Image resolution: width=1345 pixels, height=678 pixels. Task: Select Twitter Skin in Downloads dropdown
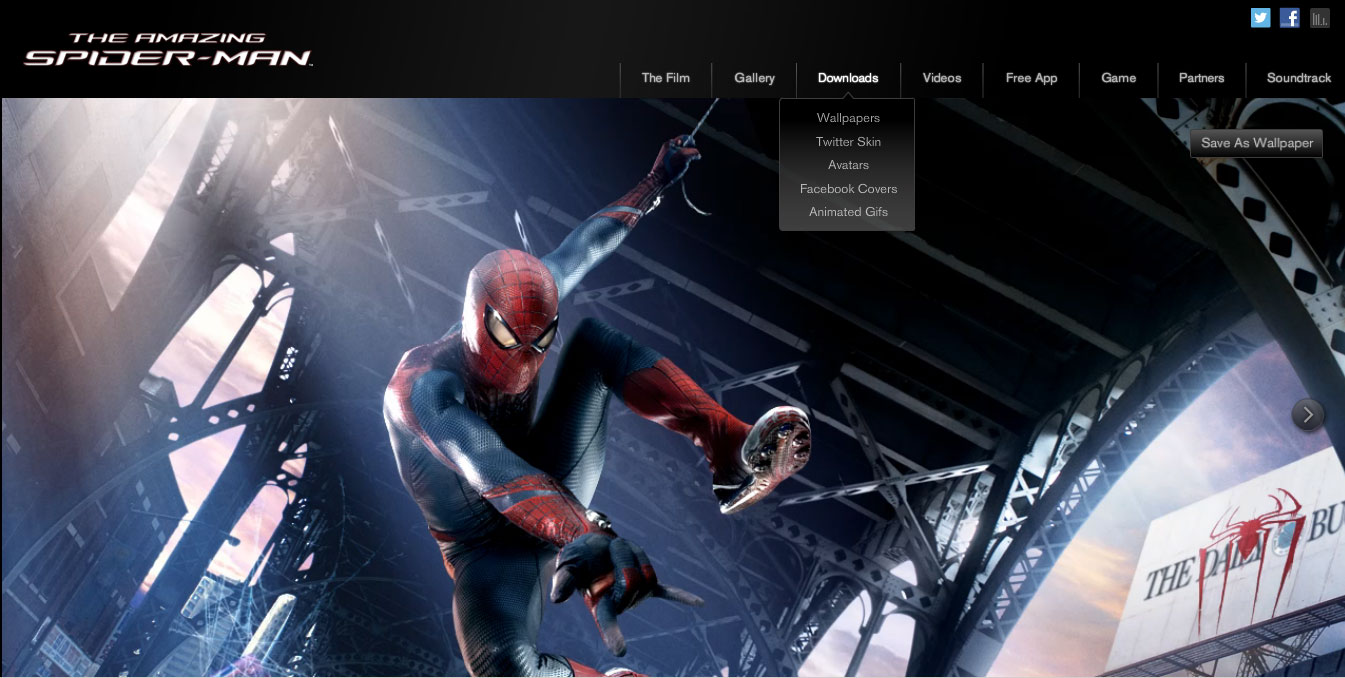coord(848,142)
